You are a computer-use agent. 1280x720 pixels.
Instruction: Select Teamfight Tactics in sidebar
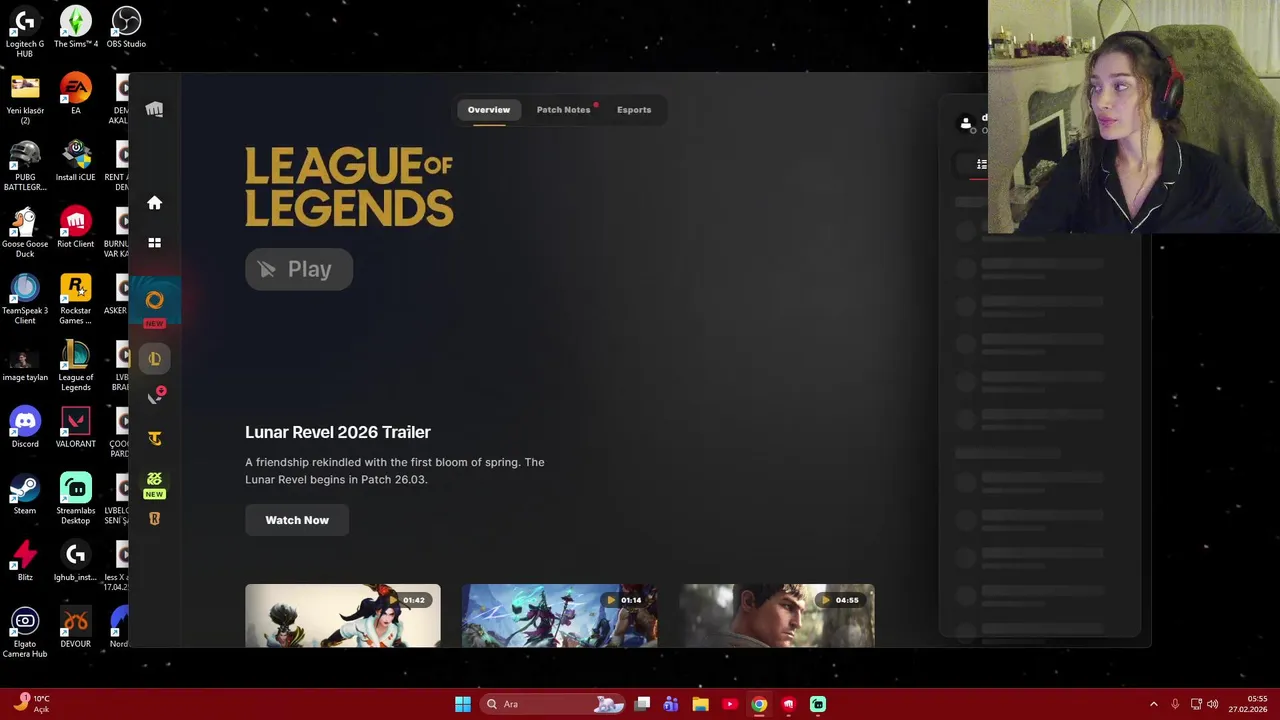[154, 438]
